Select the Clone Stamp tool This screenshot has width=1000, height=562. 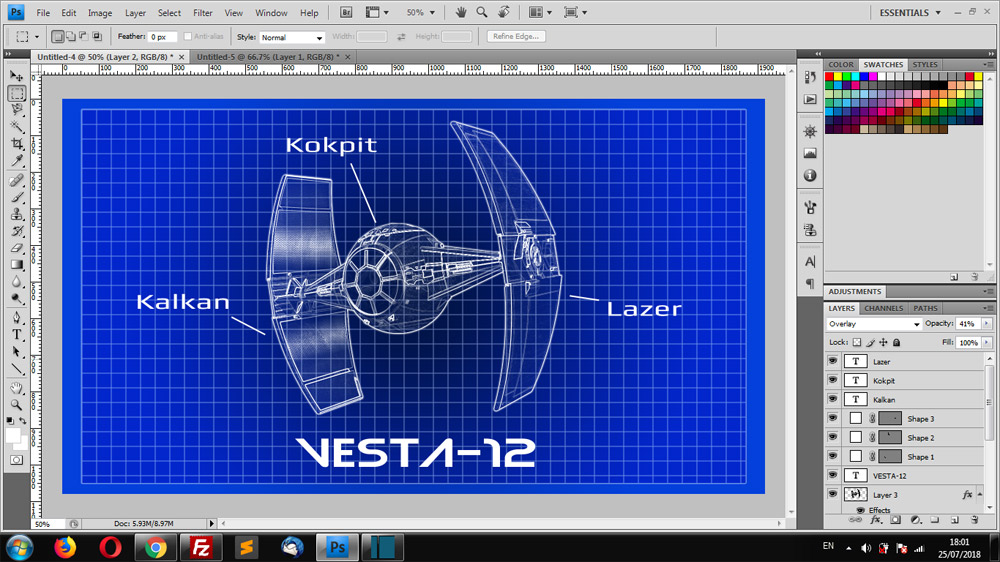pyautogui.click(x=17, y=214)
